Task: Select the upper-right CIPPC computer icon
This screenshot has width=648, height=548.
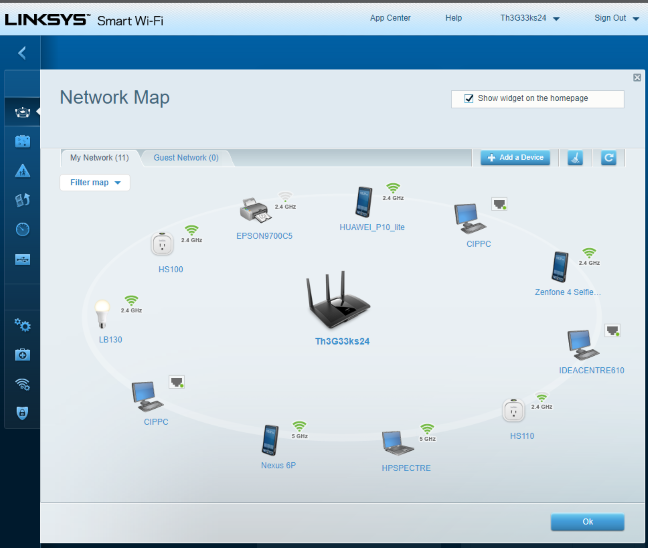Action: (x=470, y=219)
